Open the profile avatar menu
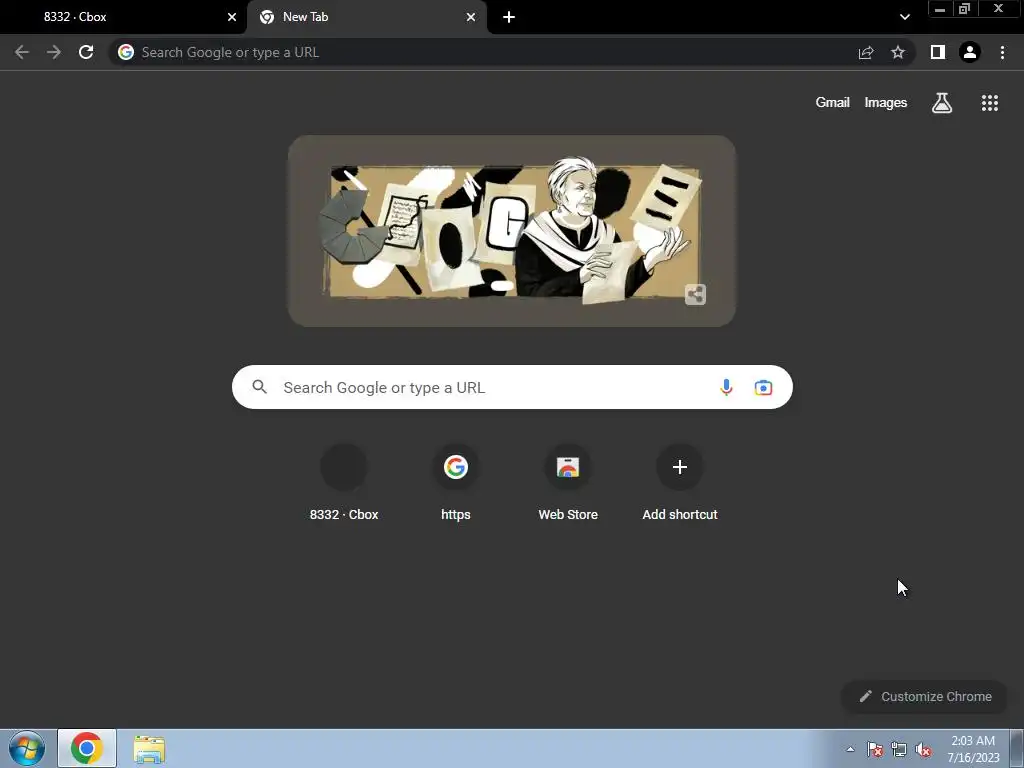 tap(970, 52)
